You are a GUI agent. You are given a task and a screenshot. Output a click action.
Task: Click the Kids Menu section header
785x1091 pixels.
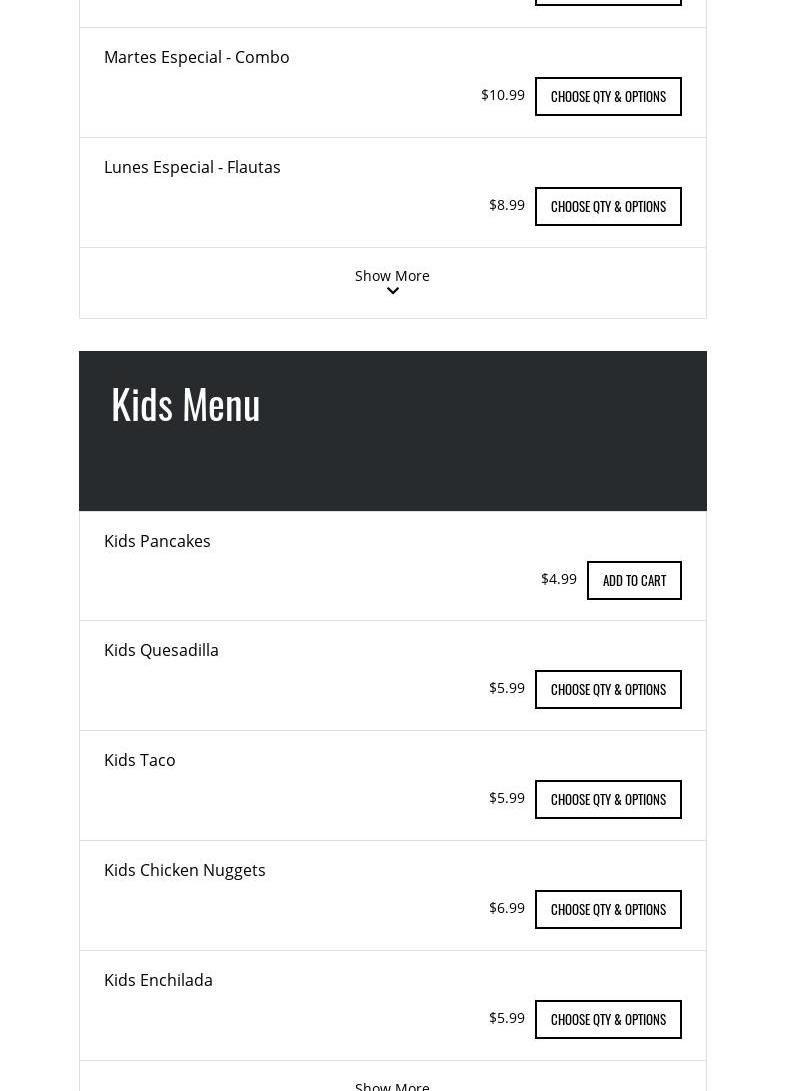point(186,404)
